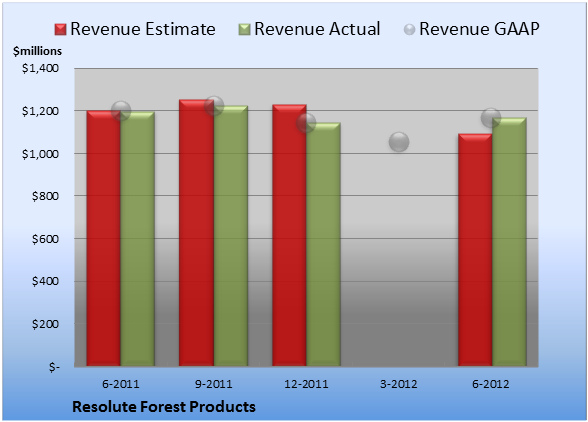Select the green actual bar for 6-2012
The image size is (588, 422).
point(509,242)
